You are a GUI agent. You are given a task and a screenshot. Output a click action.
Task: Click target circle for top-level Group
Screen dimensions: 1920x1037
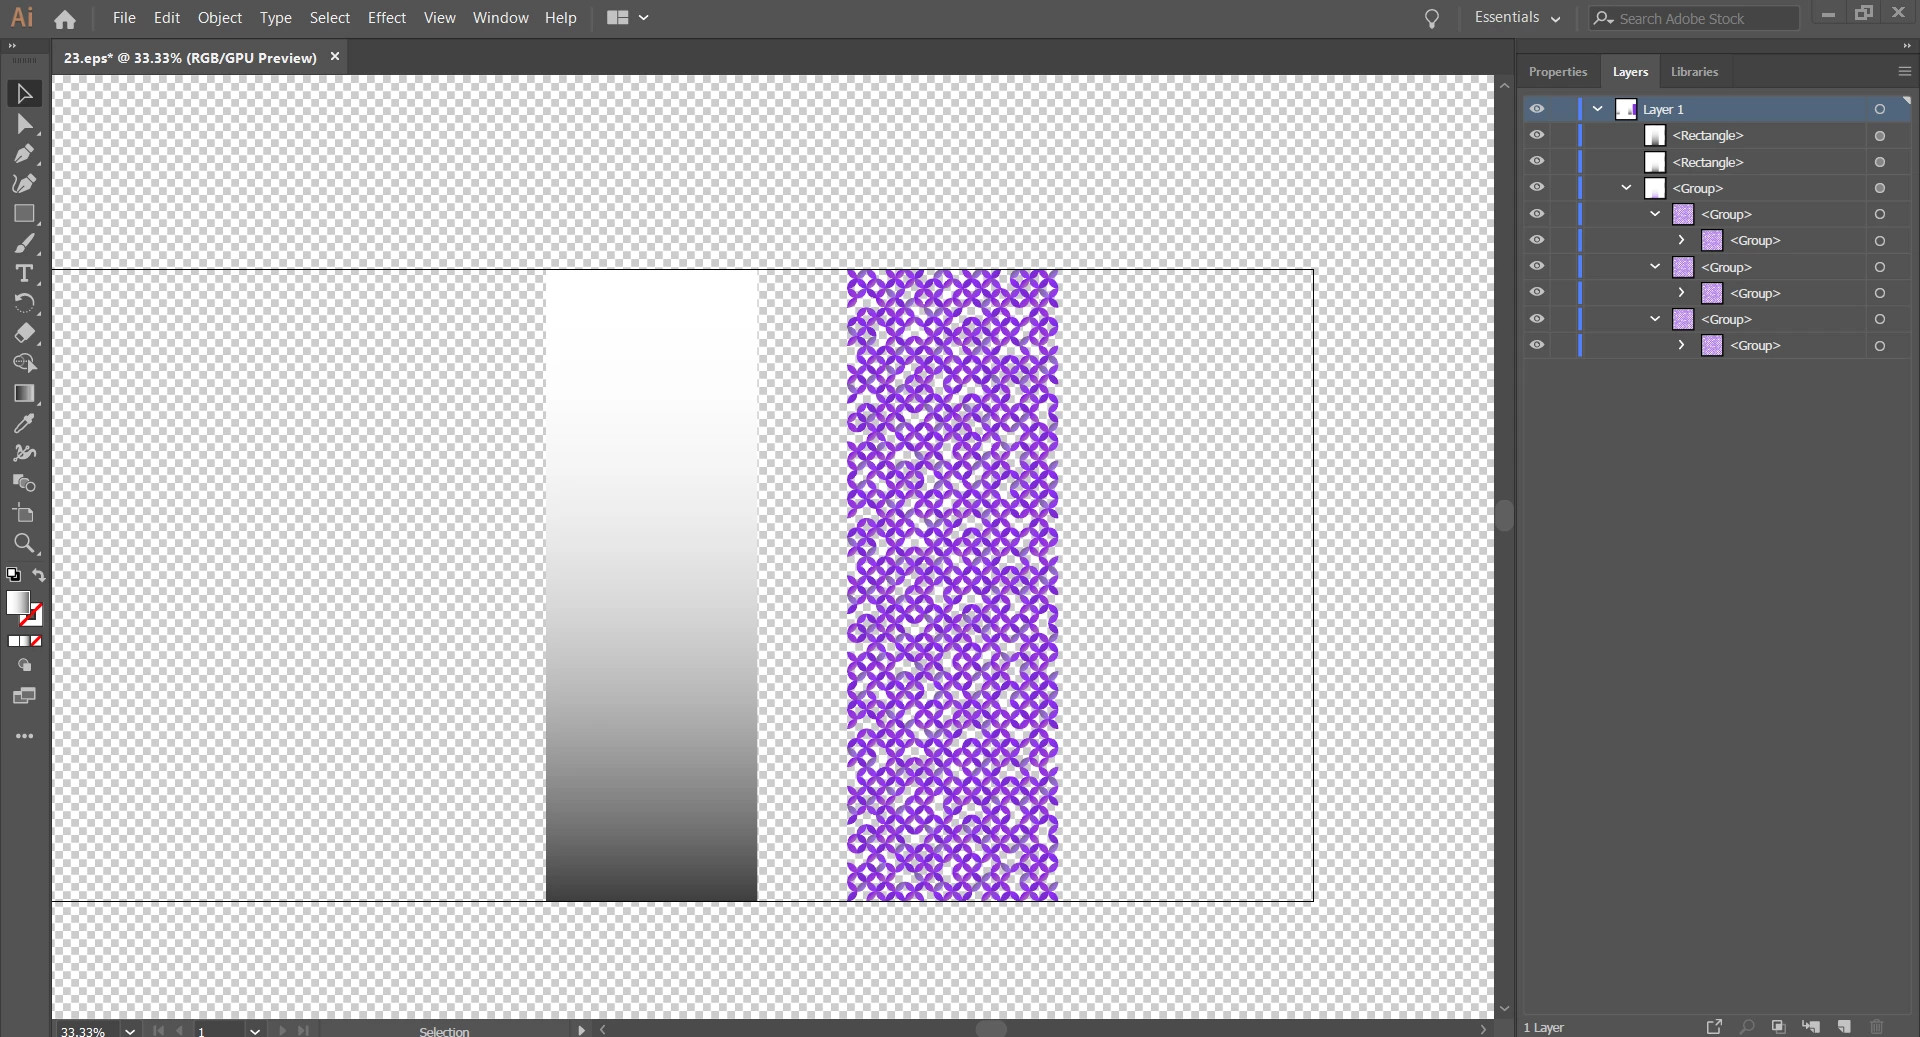point(1880,188)
